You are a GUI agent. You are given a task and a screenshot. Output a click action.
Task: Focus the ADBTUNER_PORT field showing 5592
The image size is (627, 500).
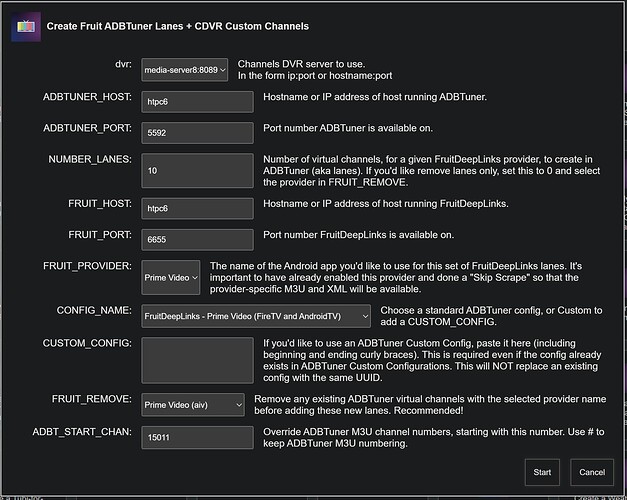pyautogui.click(x=197, y=132)
